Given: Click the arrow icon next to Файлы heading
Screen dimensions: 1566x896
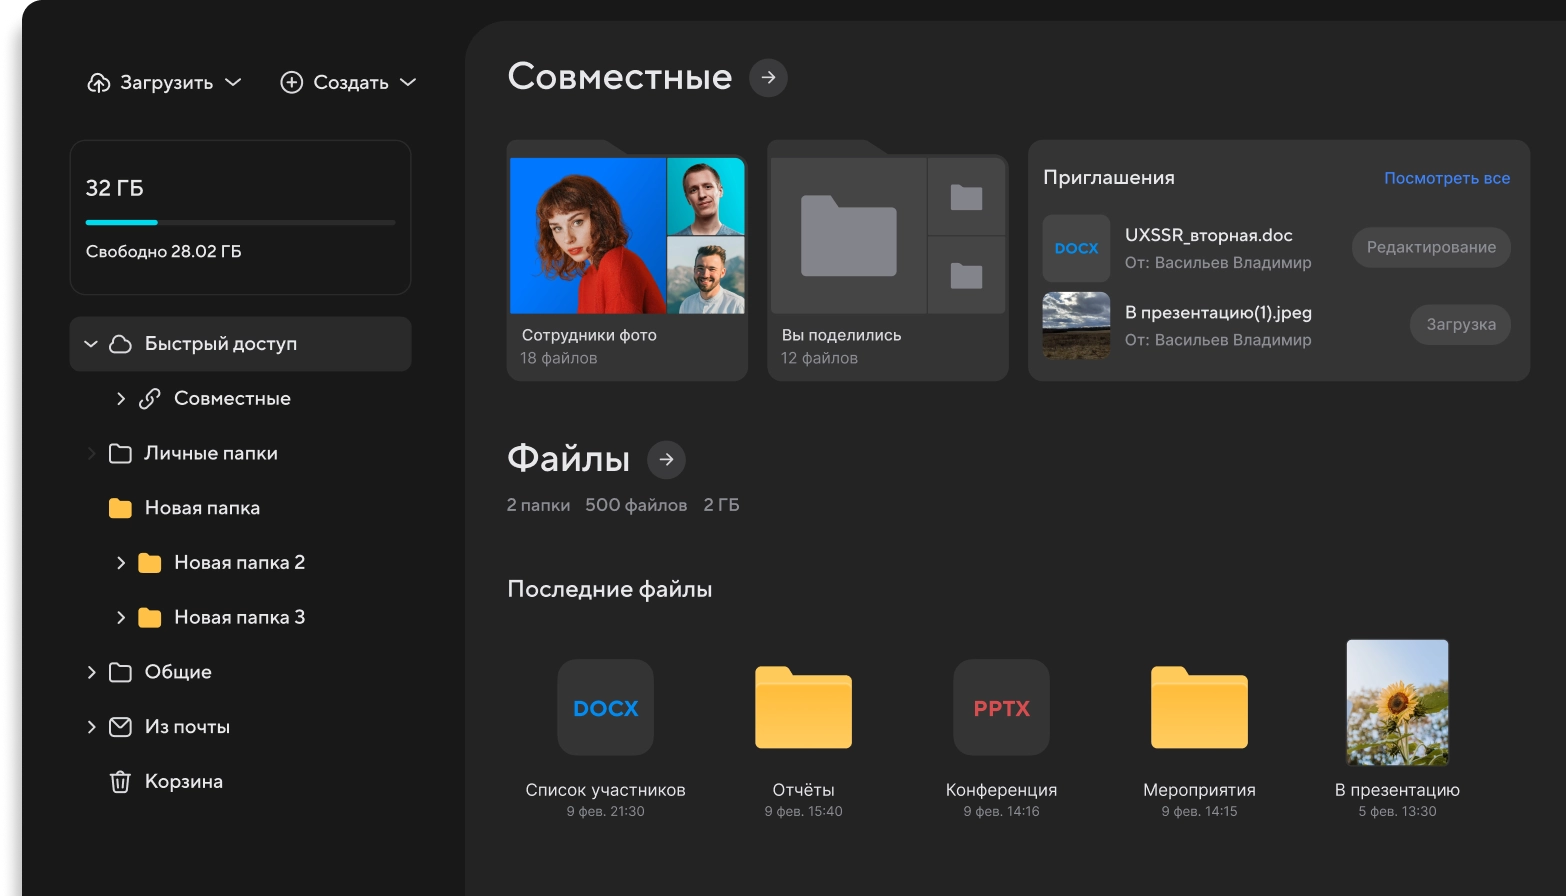Looking at the screenshot, I should tap(666, 460).
